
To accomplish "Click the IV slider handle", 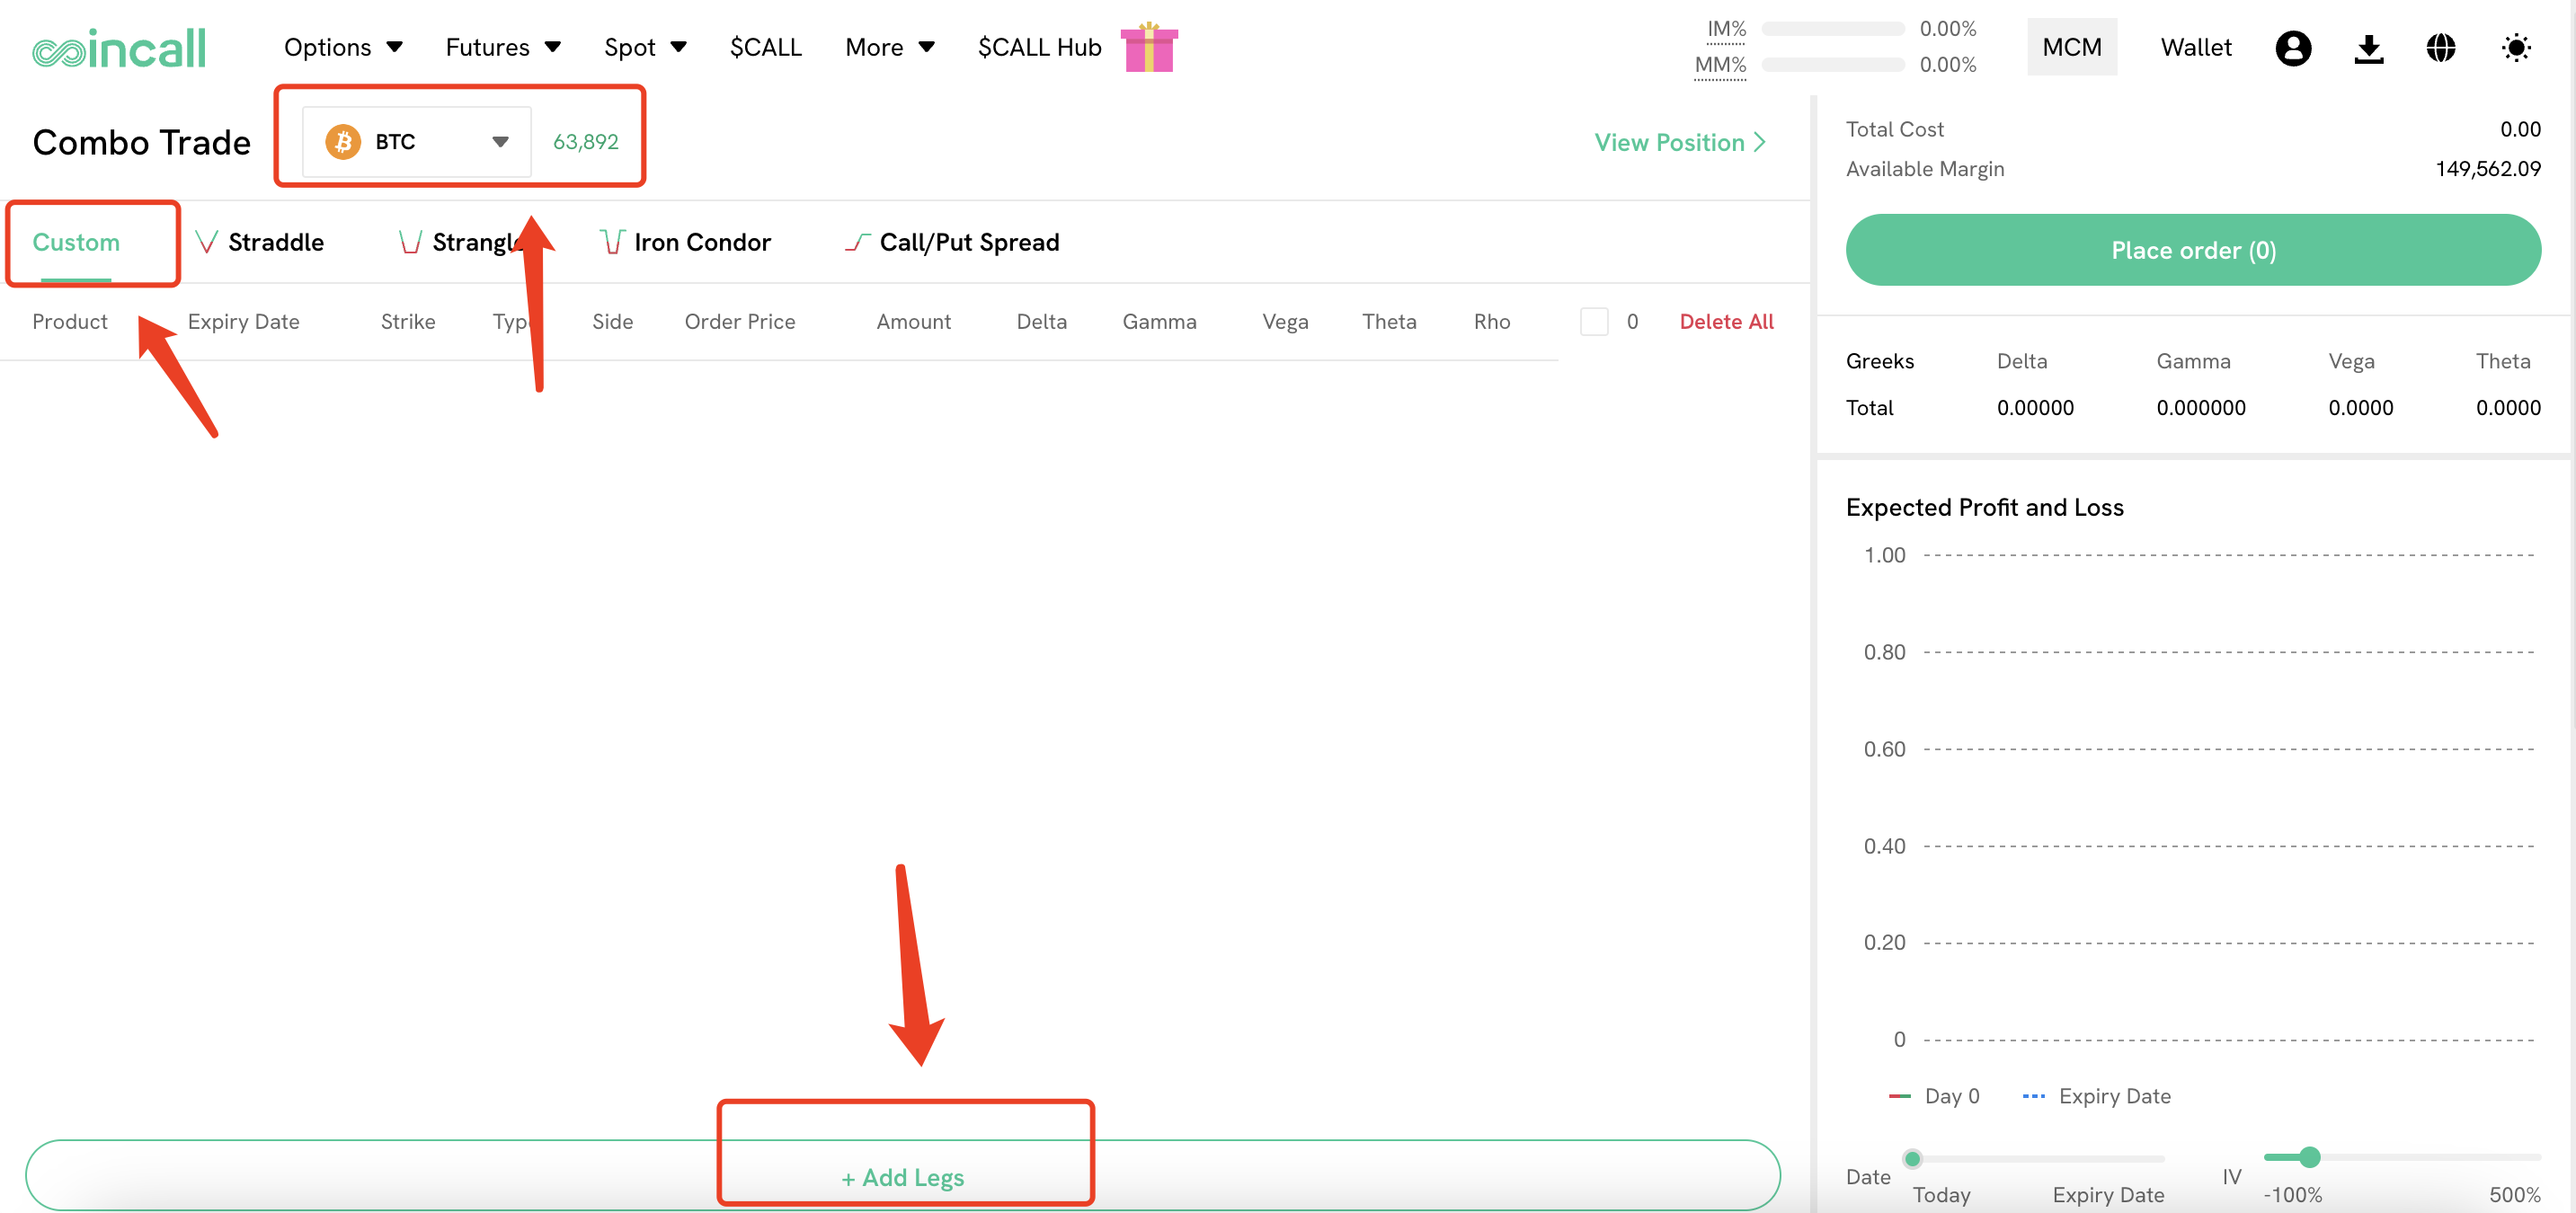I will (x=2309, y=1157).
